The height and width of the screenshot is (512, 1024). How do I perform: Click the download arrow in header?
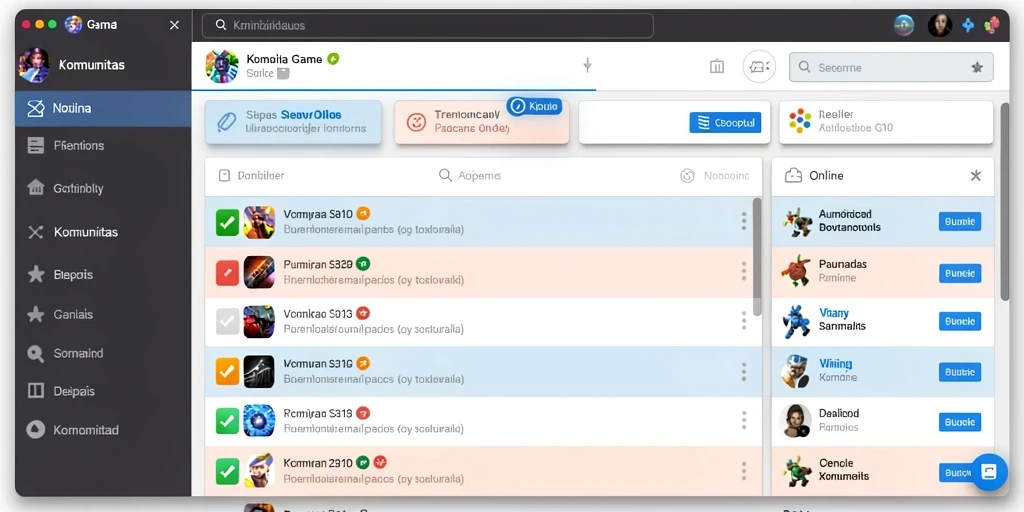click(x=587, y=65)
